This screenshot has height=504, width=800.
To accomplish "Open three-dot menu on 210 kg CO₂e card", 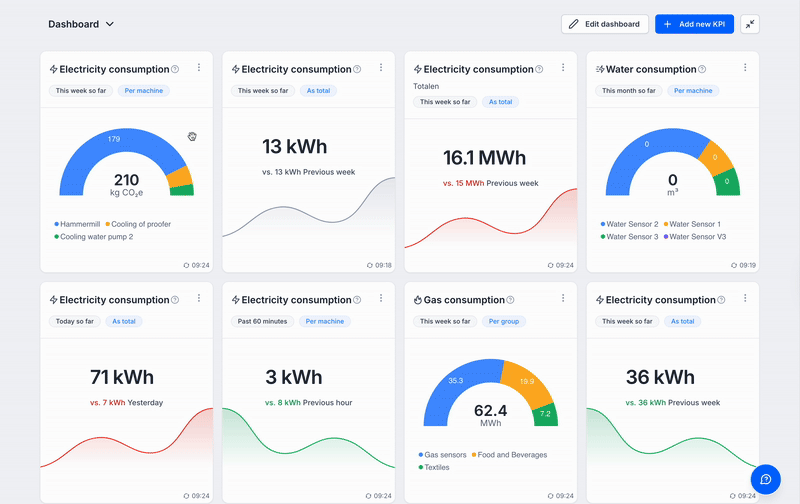I will click(x=199, y=67).
